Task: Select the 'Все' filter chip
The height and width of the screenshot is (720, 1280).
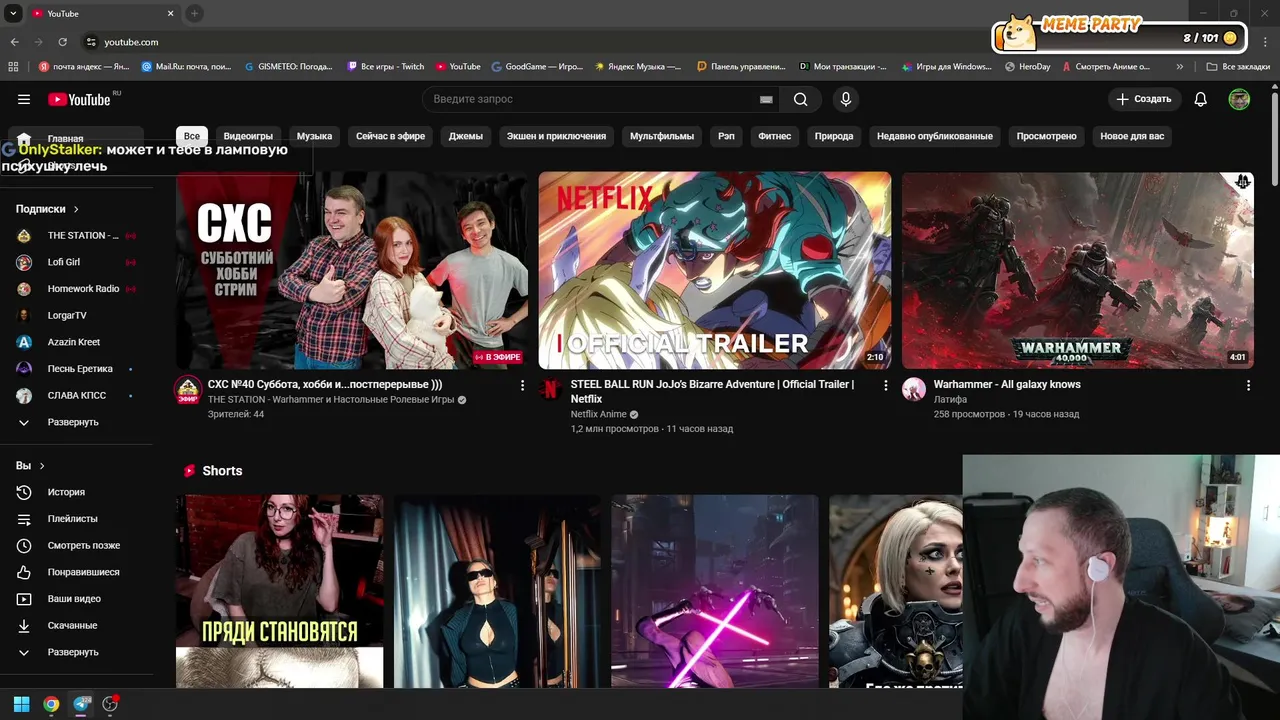Action: (192, 136)
